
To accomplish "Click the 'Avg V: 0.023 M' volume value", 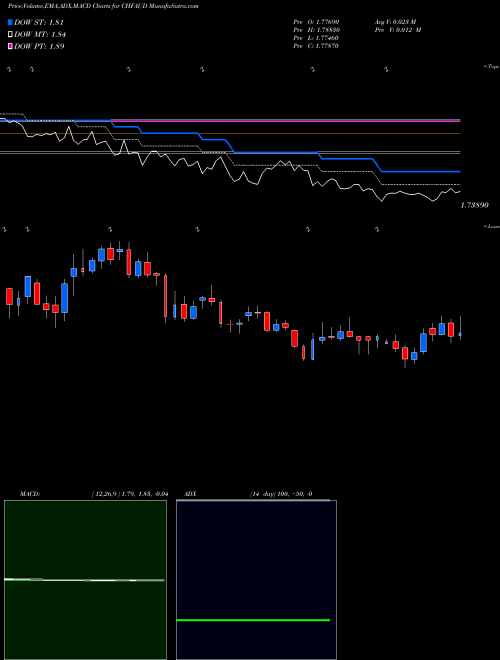I will [x=395, y=21].
